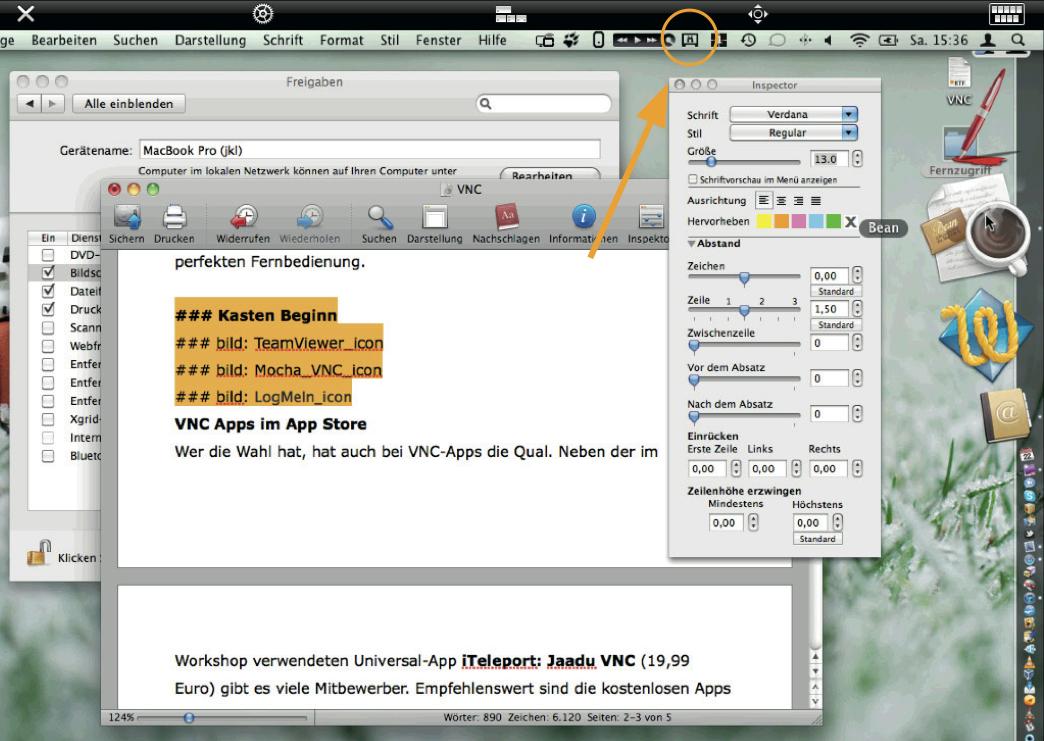Click the Drucken printer icon in Bean's toolbar
The image size is (1044, 741).
(174, 217)
